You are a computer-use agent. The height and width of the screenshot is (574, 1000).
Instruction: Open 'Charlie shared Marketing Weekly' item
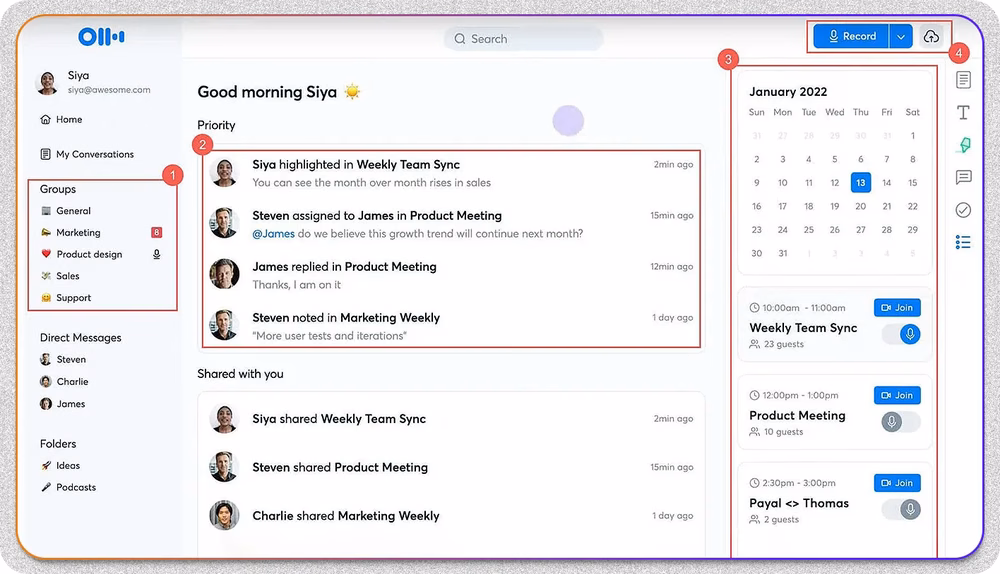pyautogui.click(x=452, y=515)
